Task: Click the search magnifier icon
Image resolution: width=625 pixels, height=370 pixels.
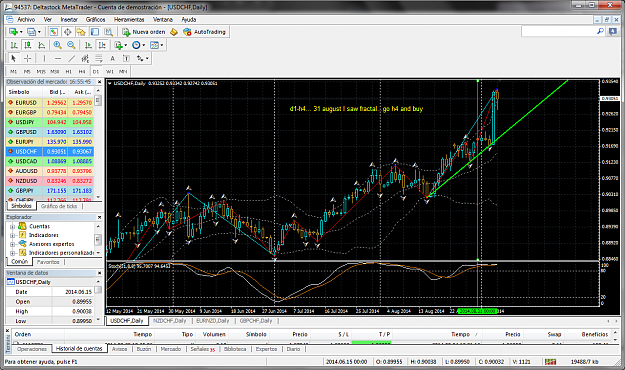Action: pyautogui.click(x=600, y=31)
